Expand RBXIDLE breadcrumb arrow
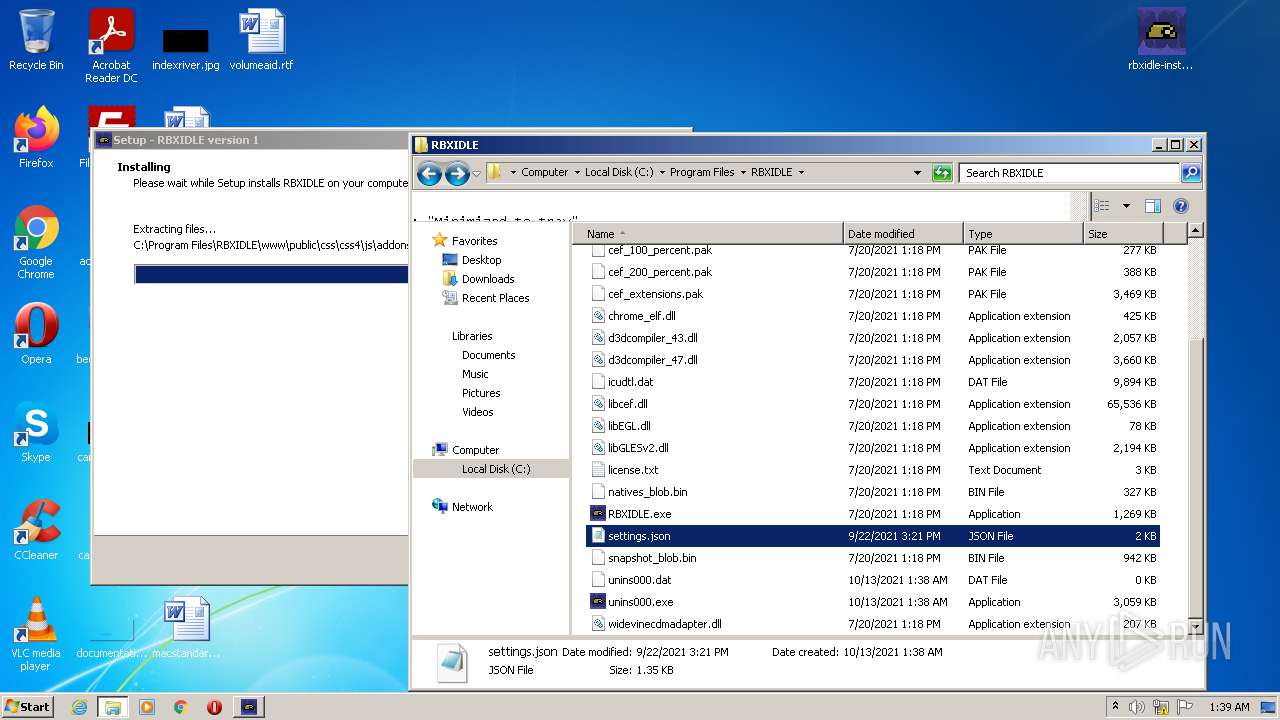The height and width of the screenshot is (720, 1280). (x=801, y=172)
